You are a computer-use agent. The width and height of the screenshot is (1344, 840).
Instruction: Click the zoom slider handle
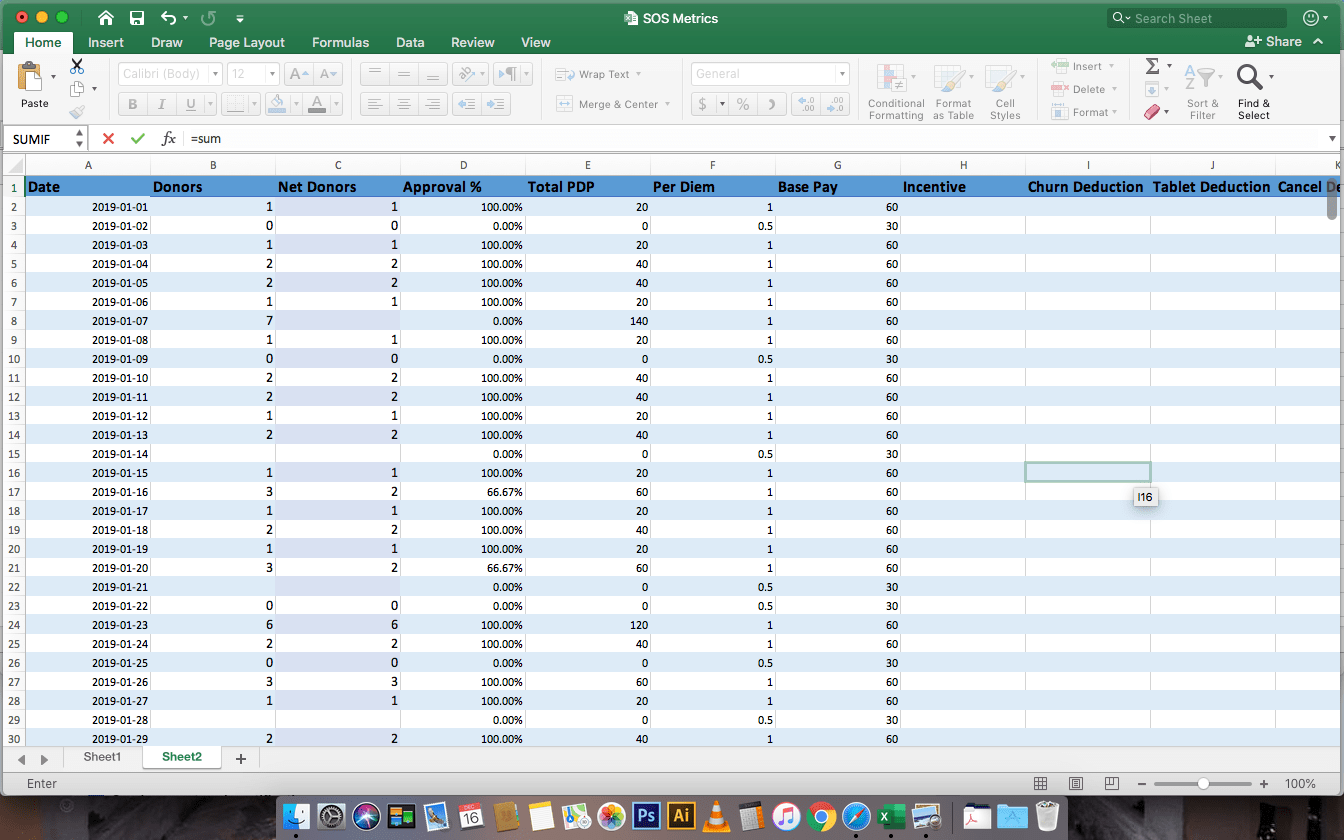pyautogui.click(x=1203, y=784)
